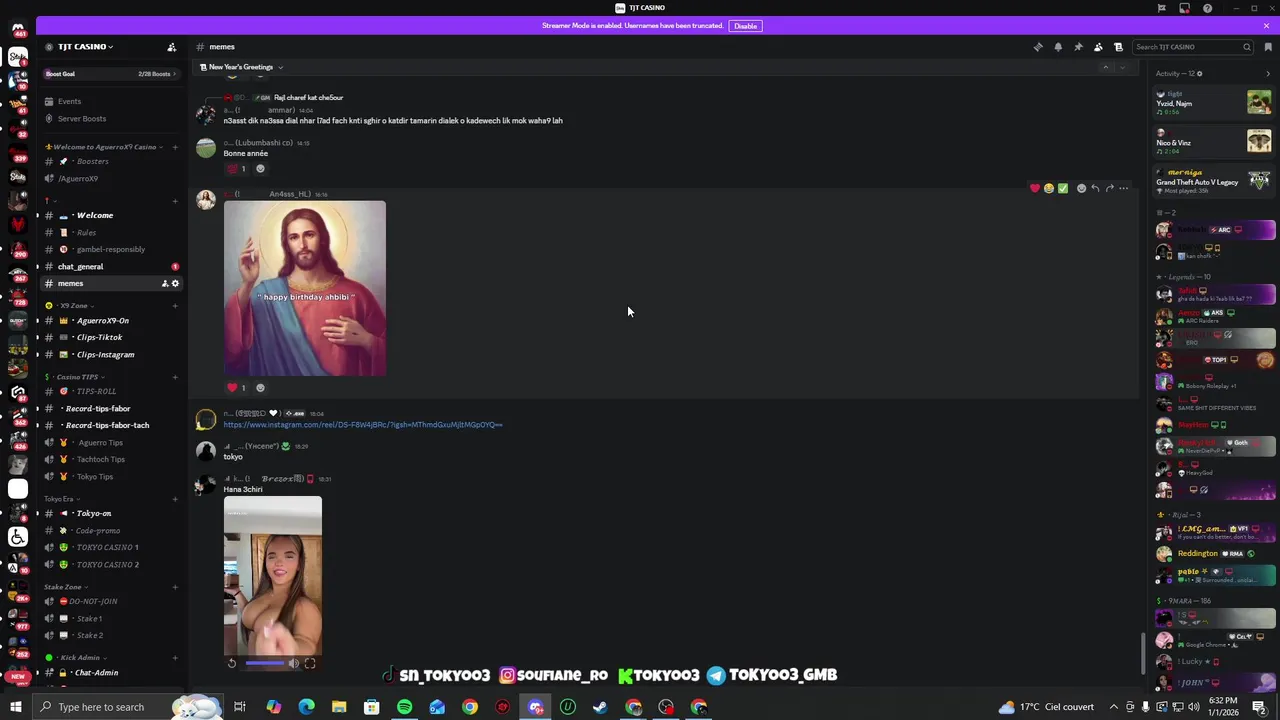Screen dimensions: 1280x720
Task: Collapse the Tokyo Era category
Action: pos(61,499)
